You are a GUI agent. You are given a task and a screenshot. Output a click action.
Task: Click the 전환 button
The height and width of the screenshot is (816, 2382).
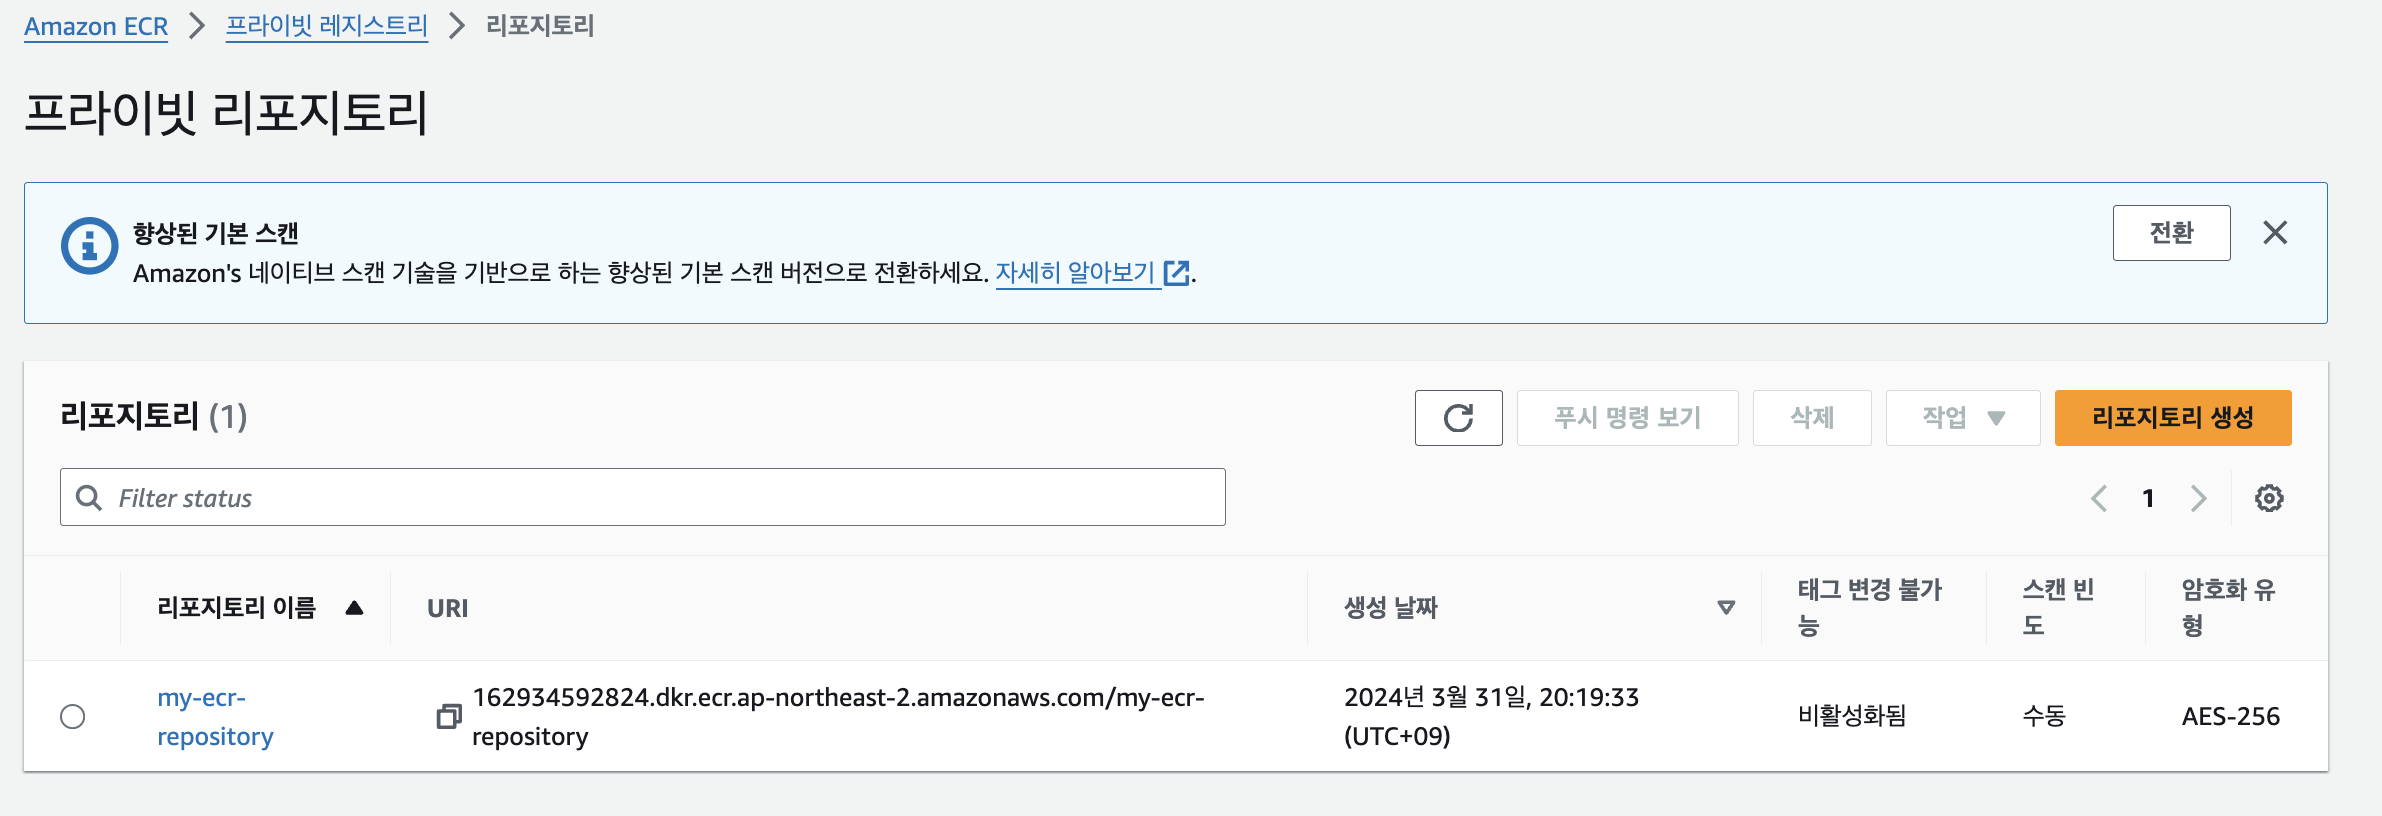pos(2171,233)
